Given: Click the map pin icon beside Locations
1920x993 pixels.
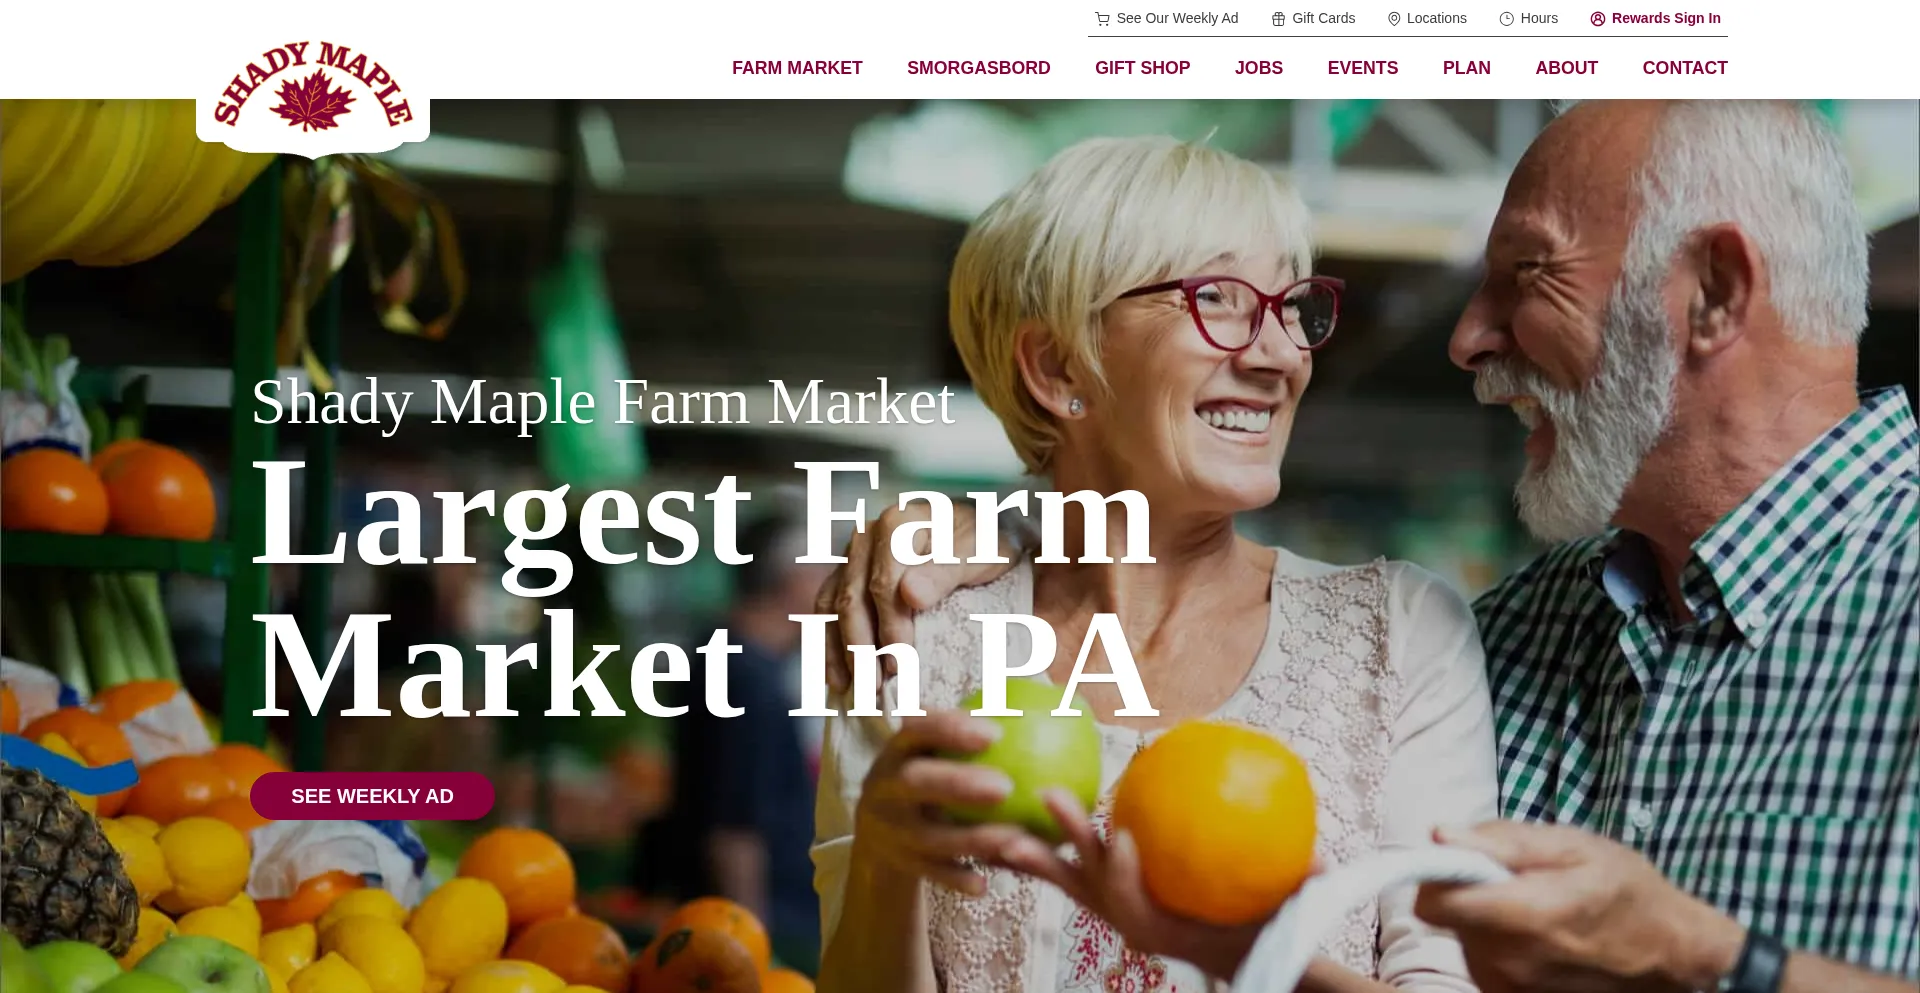Looking at the screenshot, I should pos(1394,19).
